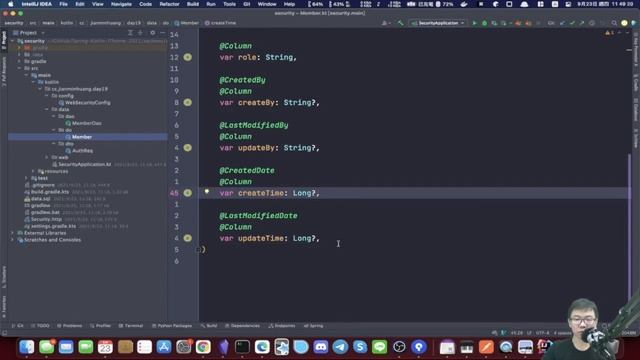
Task: Select data.sql in project tree
Action: click(x=37, y=199)
